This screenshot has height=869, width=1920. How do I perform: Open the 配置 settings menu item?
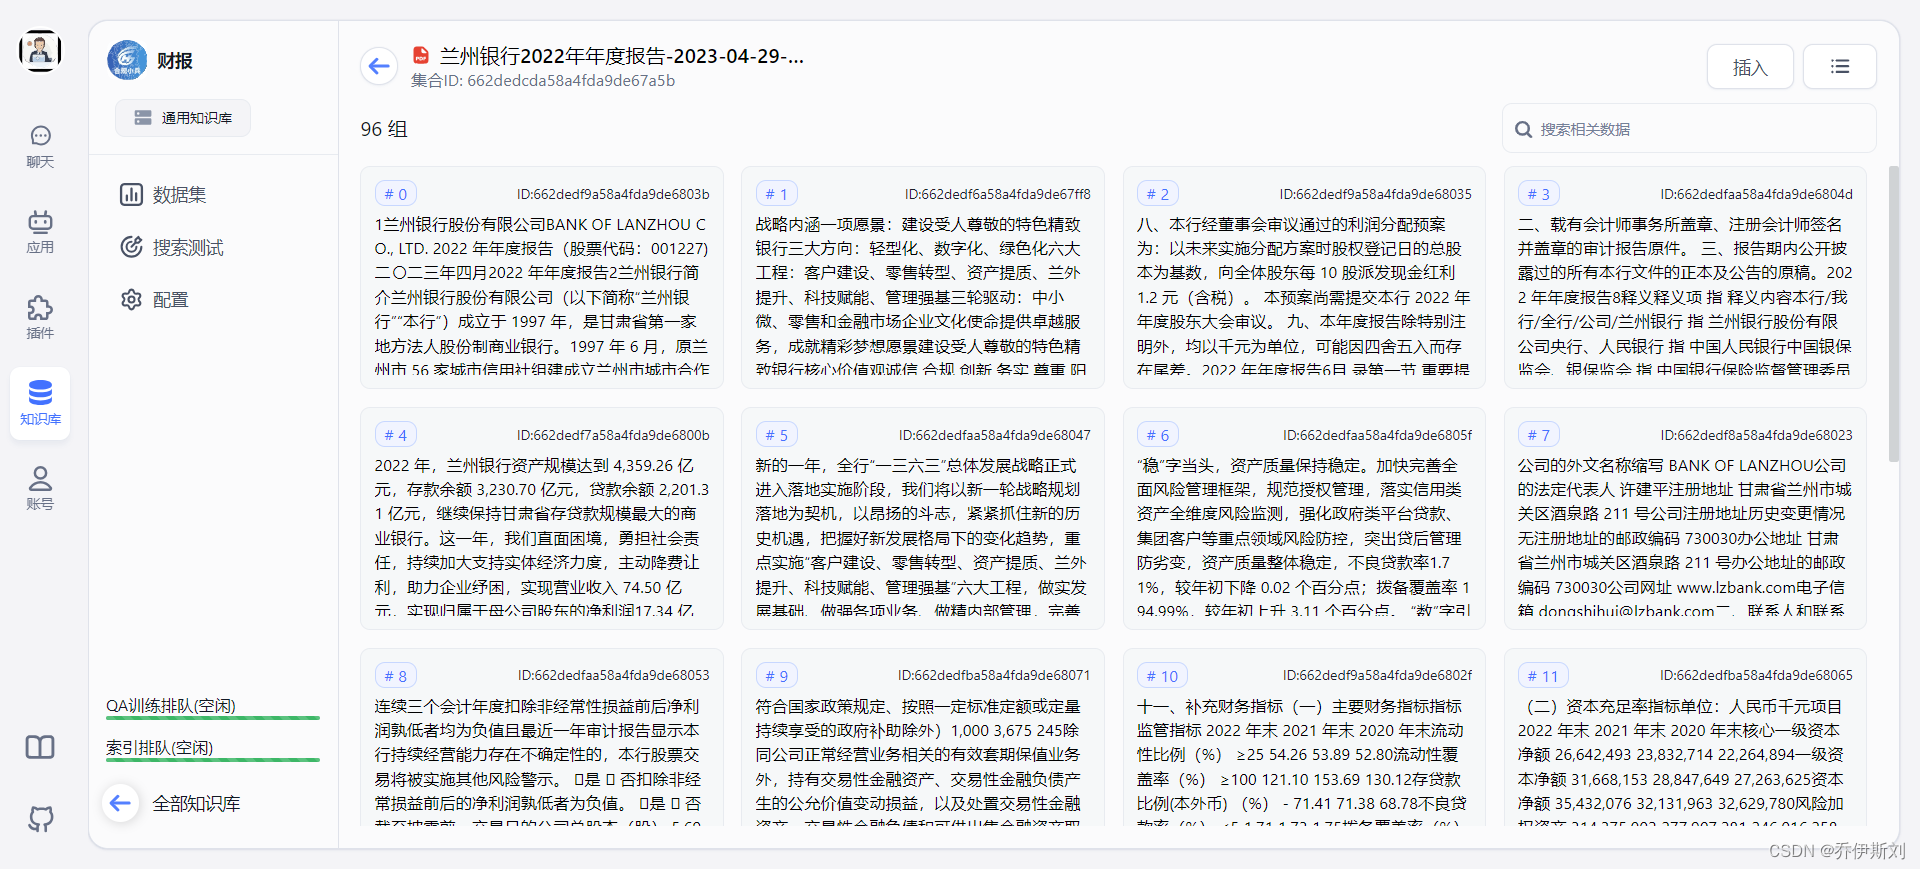click(x=154, y=299)
